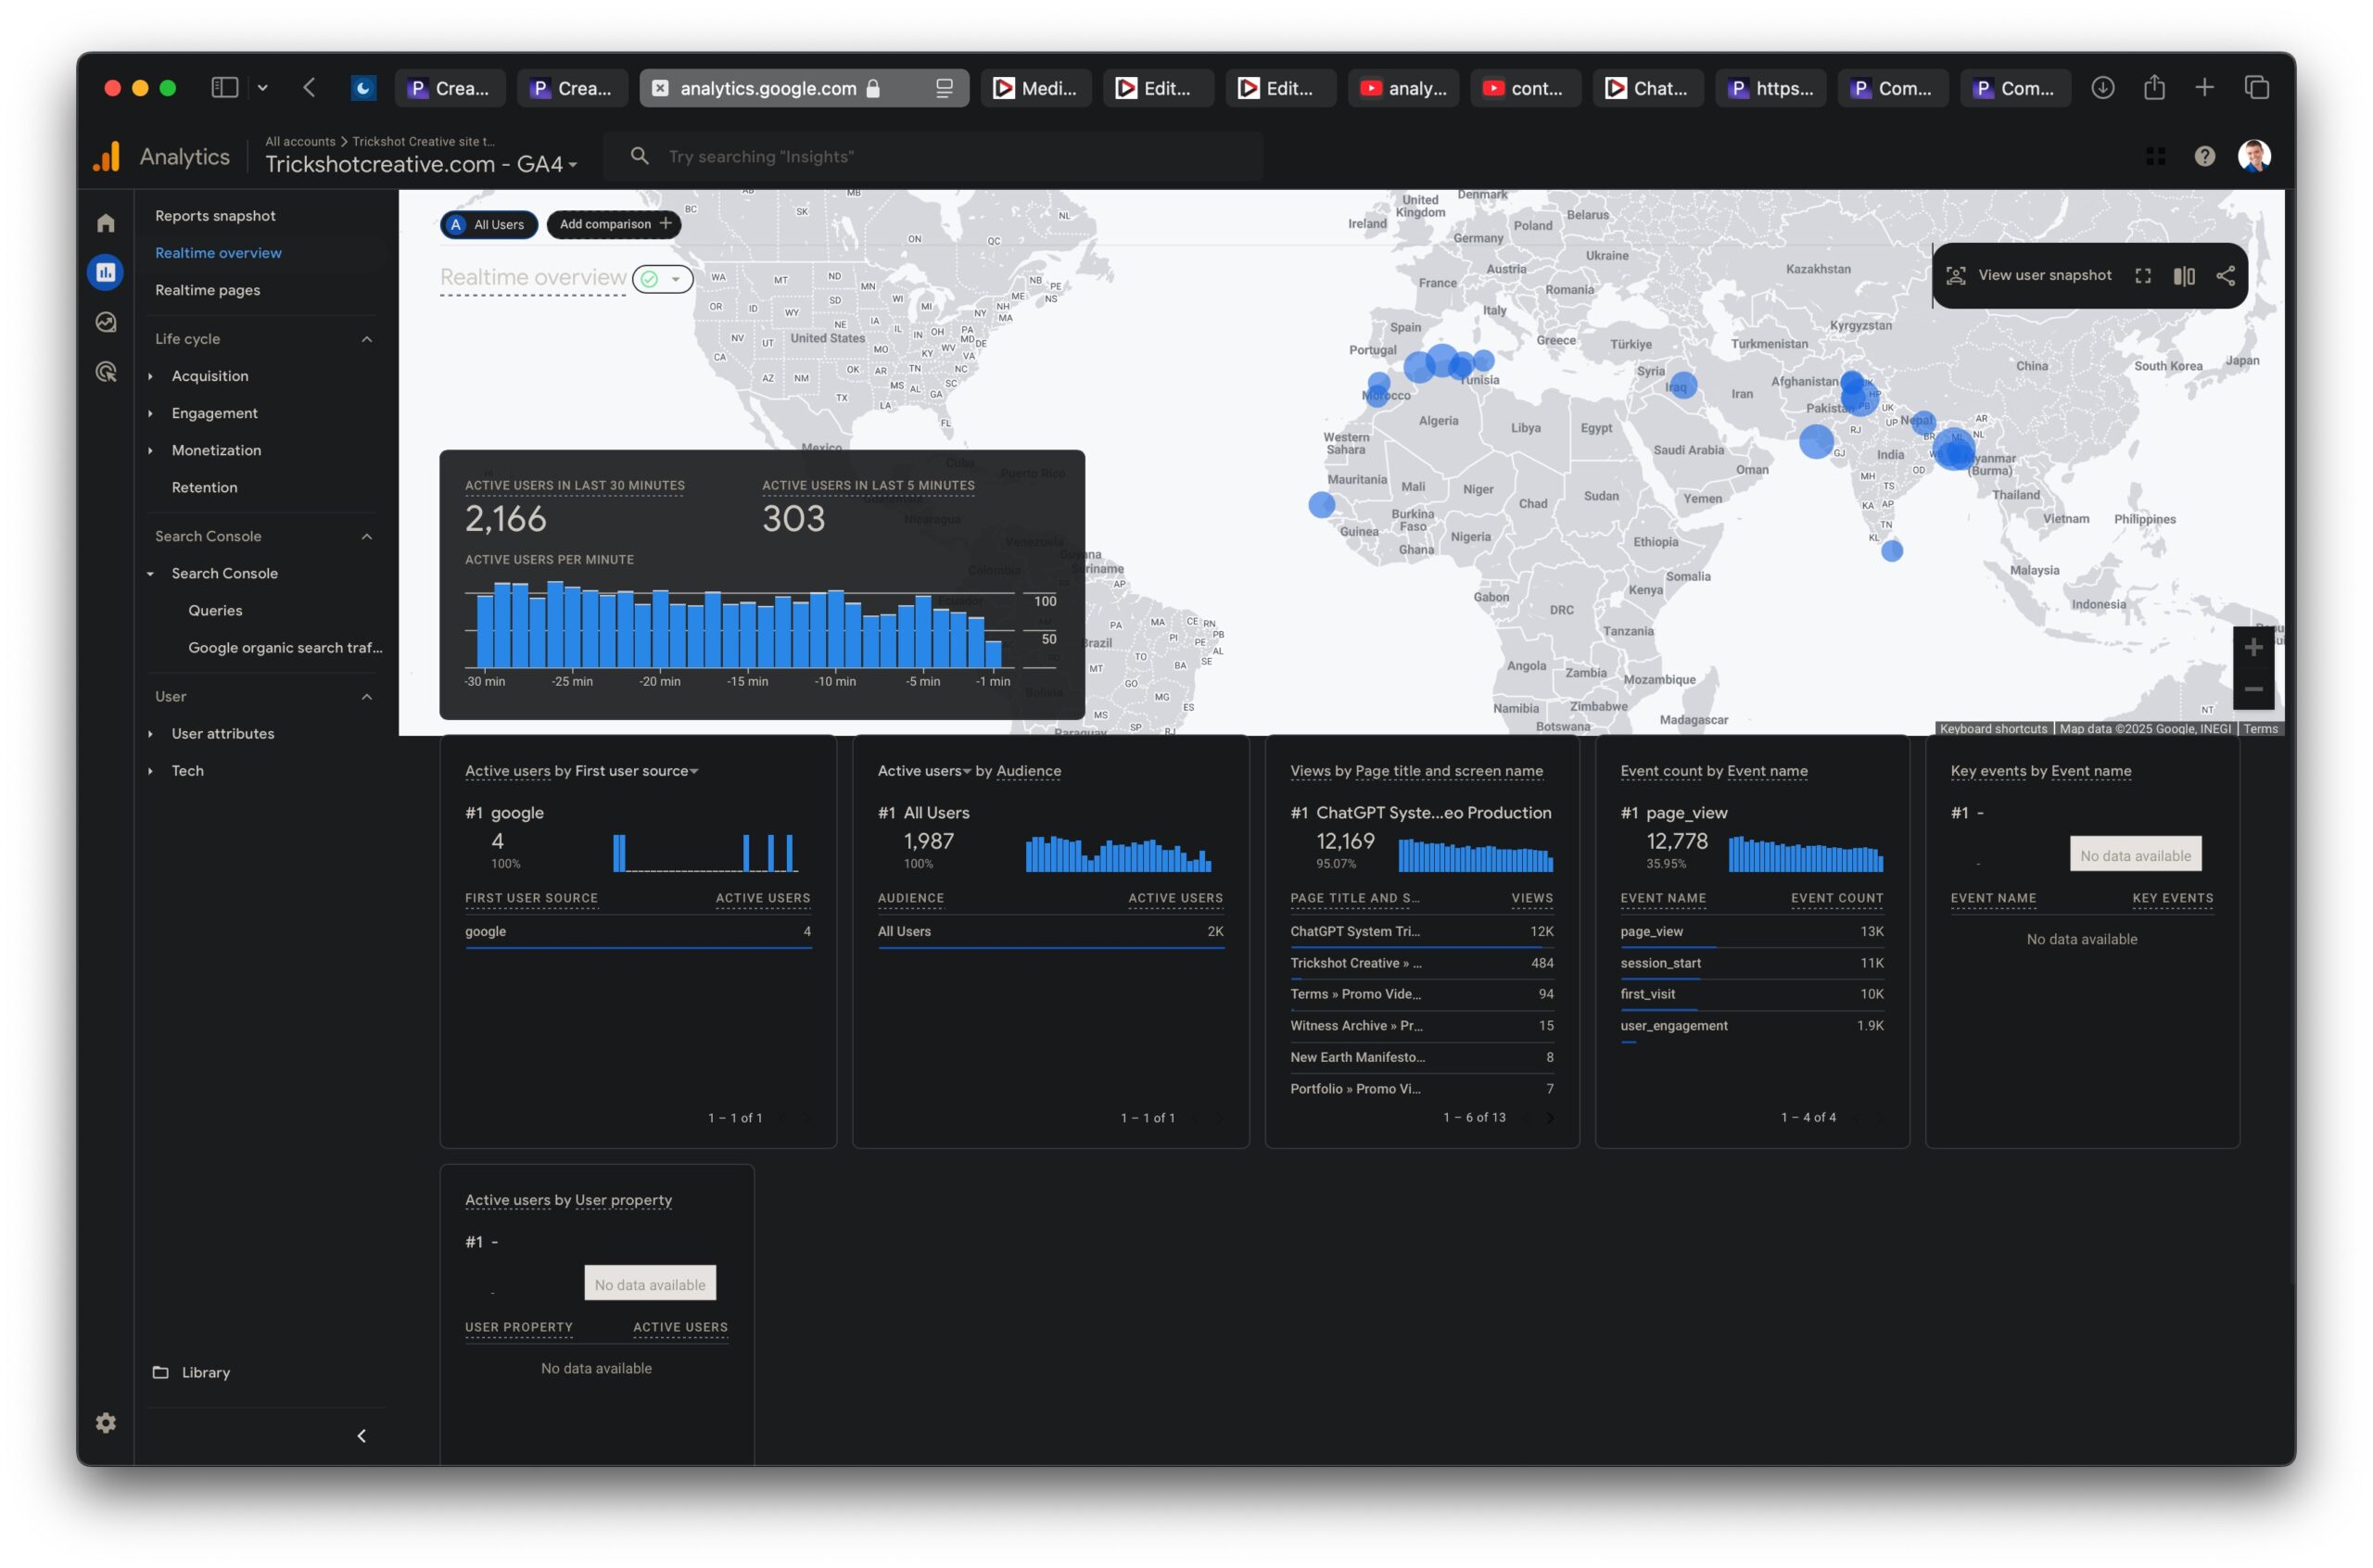Open First user source dimension dropdown
The image size is (2373, 1568).
pos(637,771)
